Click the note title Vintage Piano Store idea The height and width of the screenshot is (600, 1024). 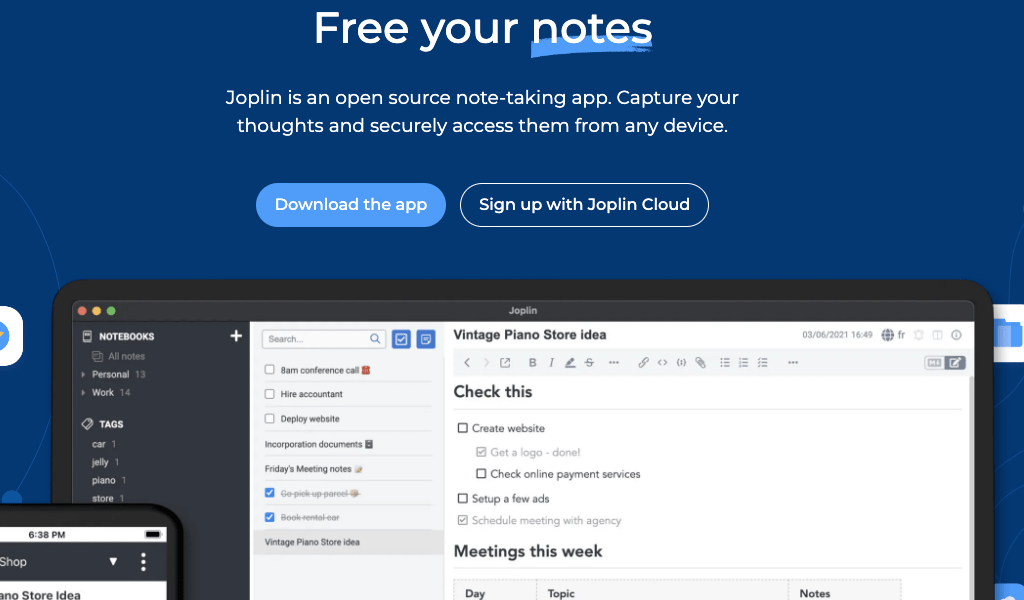(x=530, y=335)
